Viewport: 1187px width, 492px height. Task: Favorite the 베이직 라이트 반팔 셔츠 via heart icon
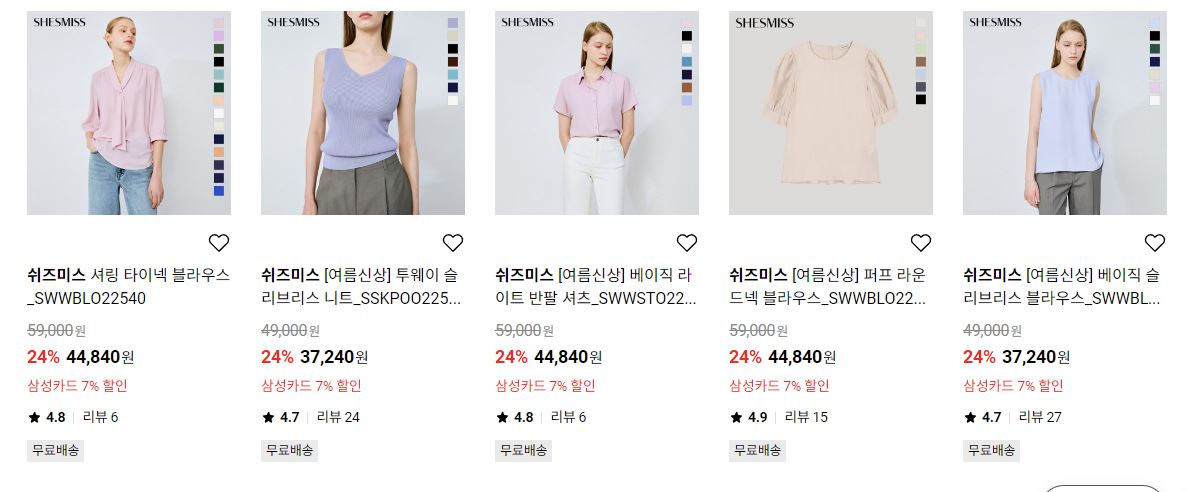point(687,243)
